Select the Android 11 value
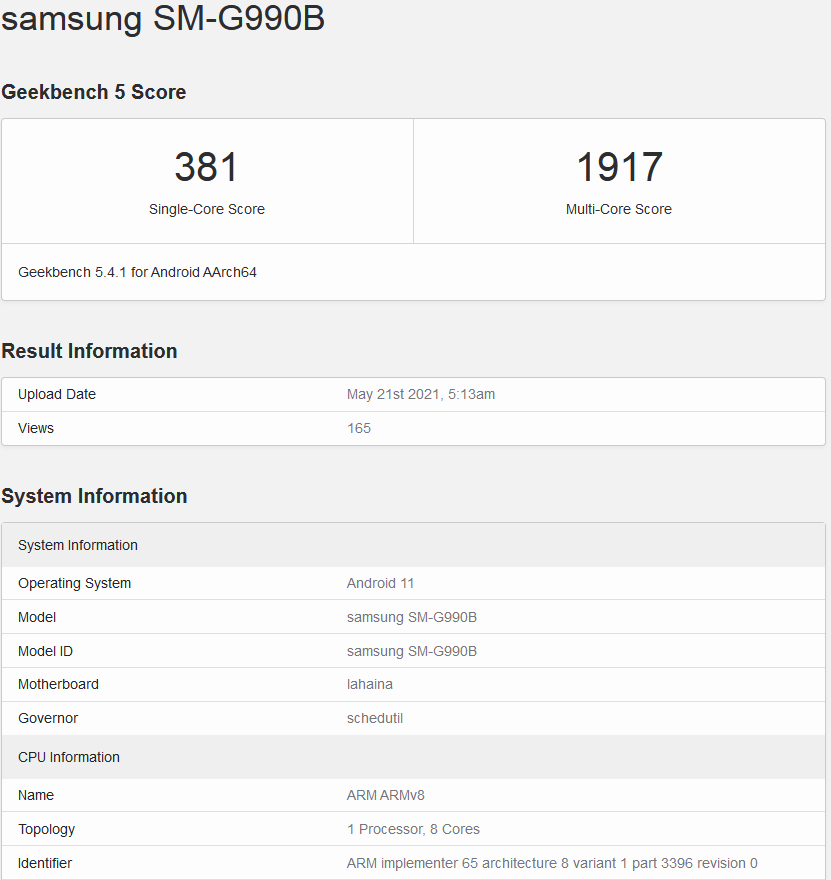The image size is (831, 880). coord(380,583)
